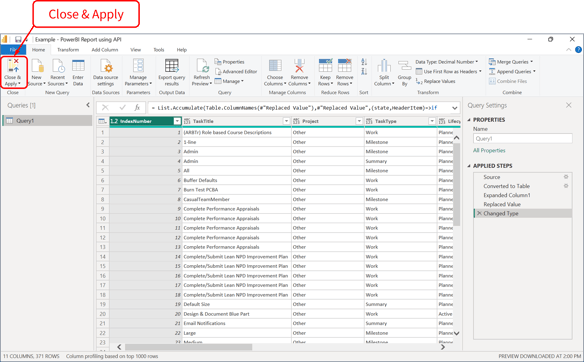This screenshot has width=584, height=362.
Task: Confirm the formula with the checkmark icon
Action: coord(123,108)
